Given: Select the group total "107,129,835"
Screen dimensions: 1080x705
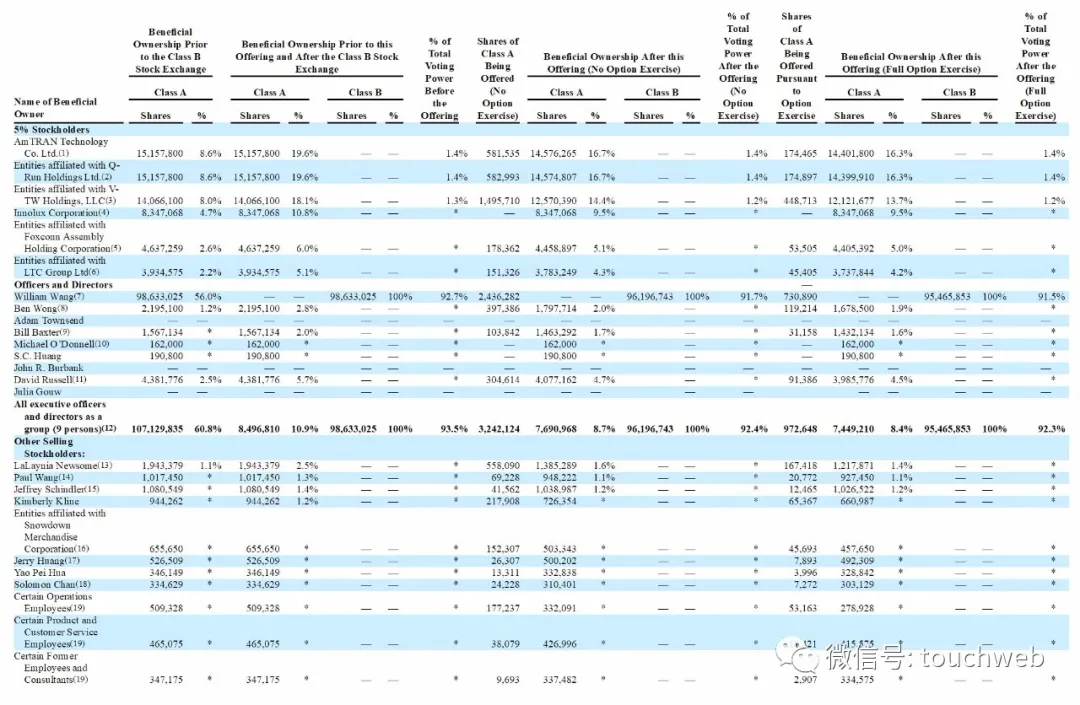Looking at the screenshot, I should [x=157, y=429].
